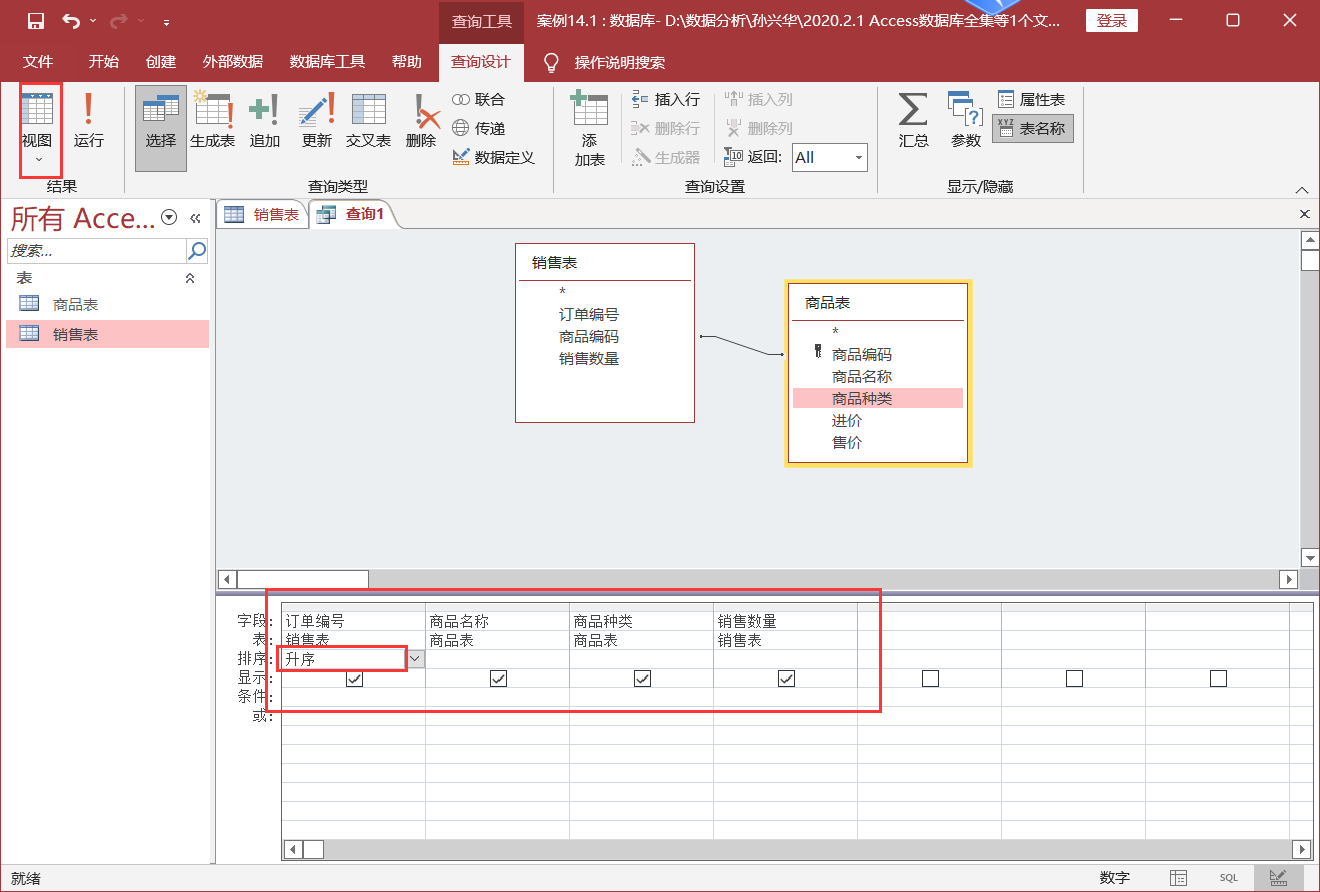Collapse the ribbon with caret arrow
Image resolution: width=1320 pixels, height=892 pixels.
coord(1301,190)
